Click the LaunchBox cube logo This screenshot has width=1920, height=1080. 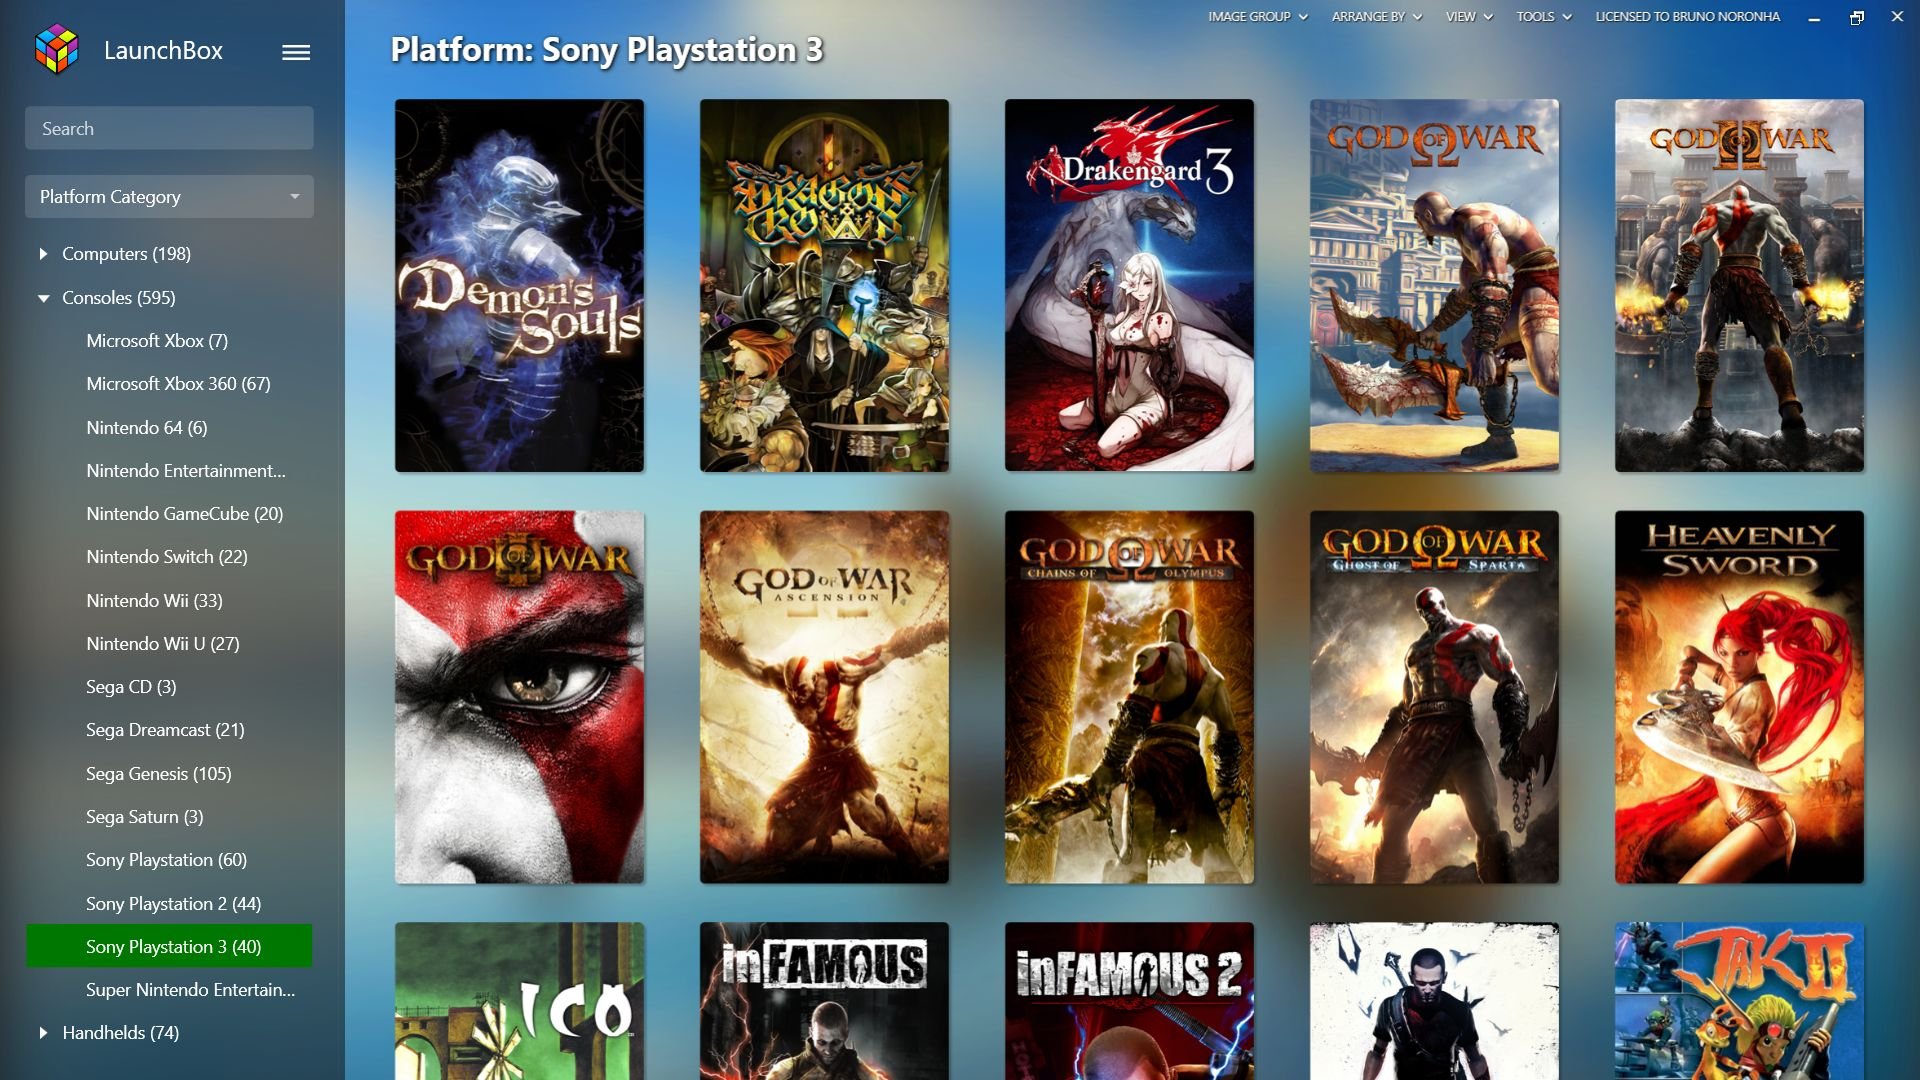(56, 50)
